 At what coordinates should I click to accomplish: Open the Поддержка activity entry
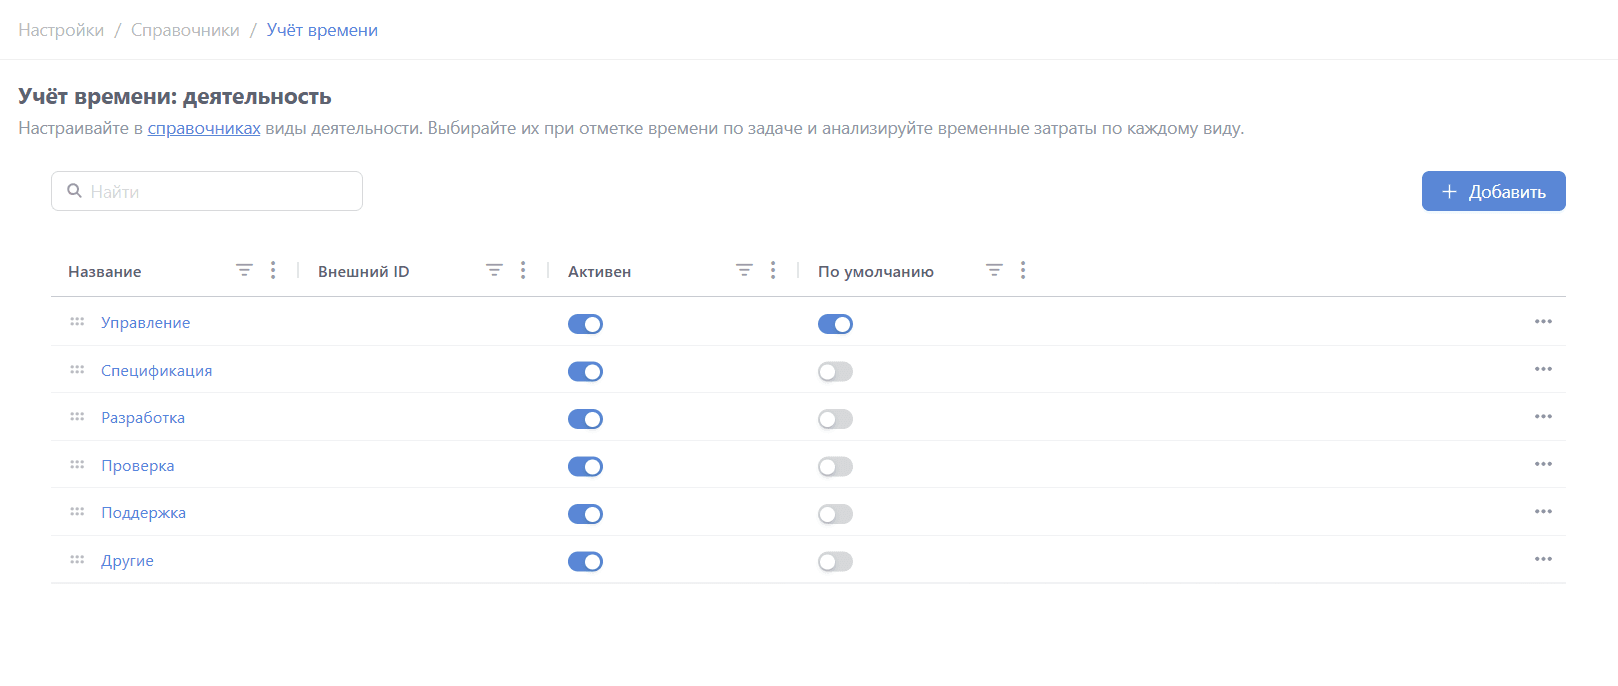click(143, 513)
